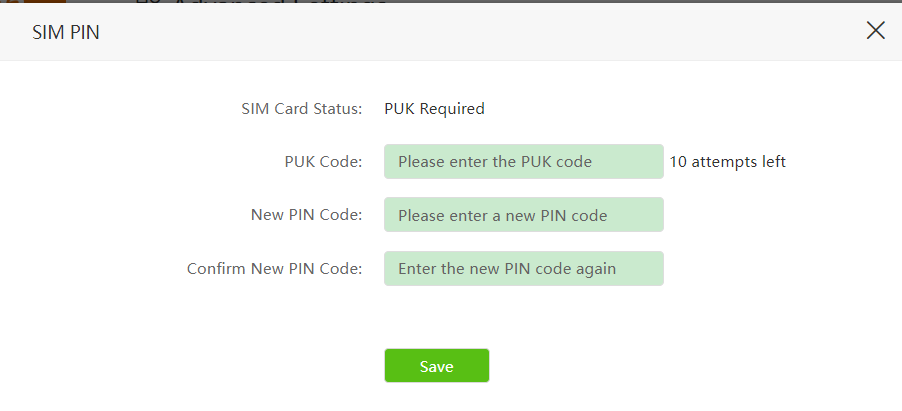Click the New PIN Code label
902x411 pixels.
point(306,215)
